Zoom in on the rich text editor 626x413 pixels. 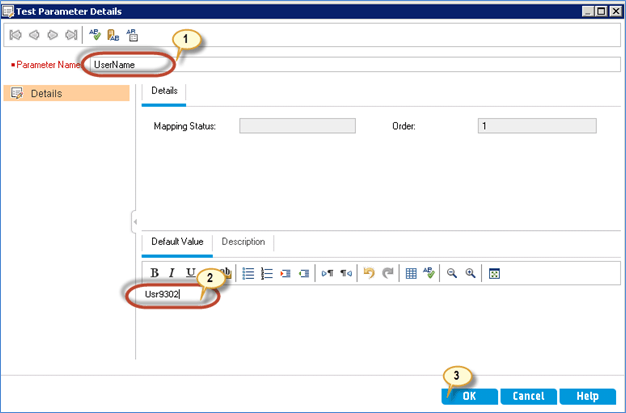469,273
